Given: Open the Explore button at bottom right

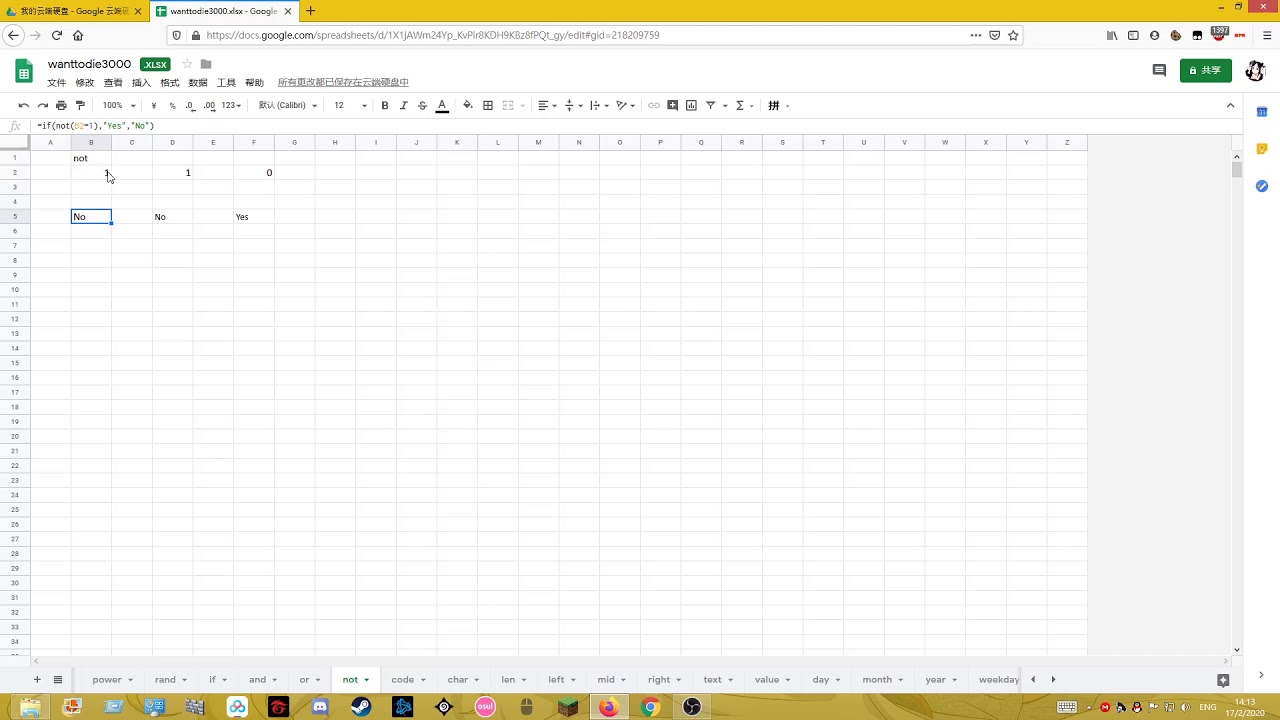Looking at the screenshot, I should point(1223,680).
